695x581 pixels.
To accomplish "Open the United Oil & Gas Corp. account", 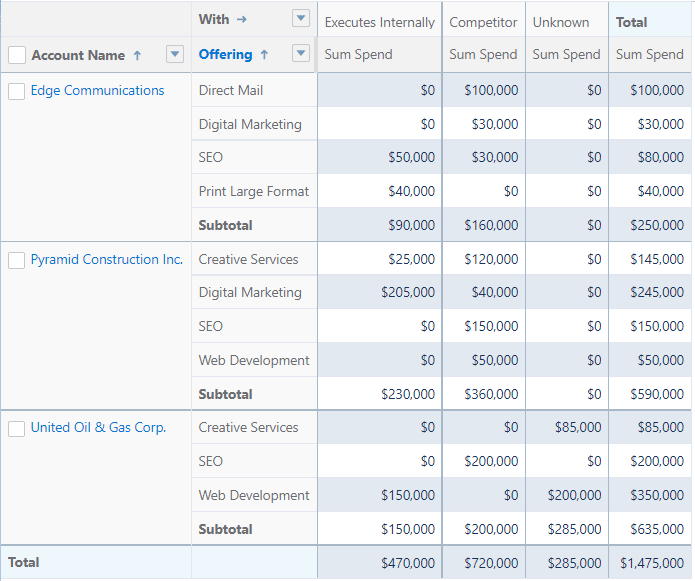I will [x=98, y=428].
